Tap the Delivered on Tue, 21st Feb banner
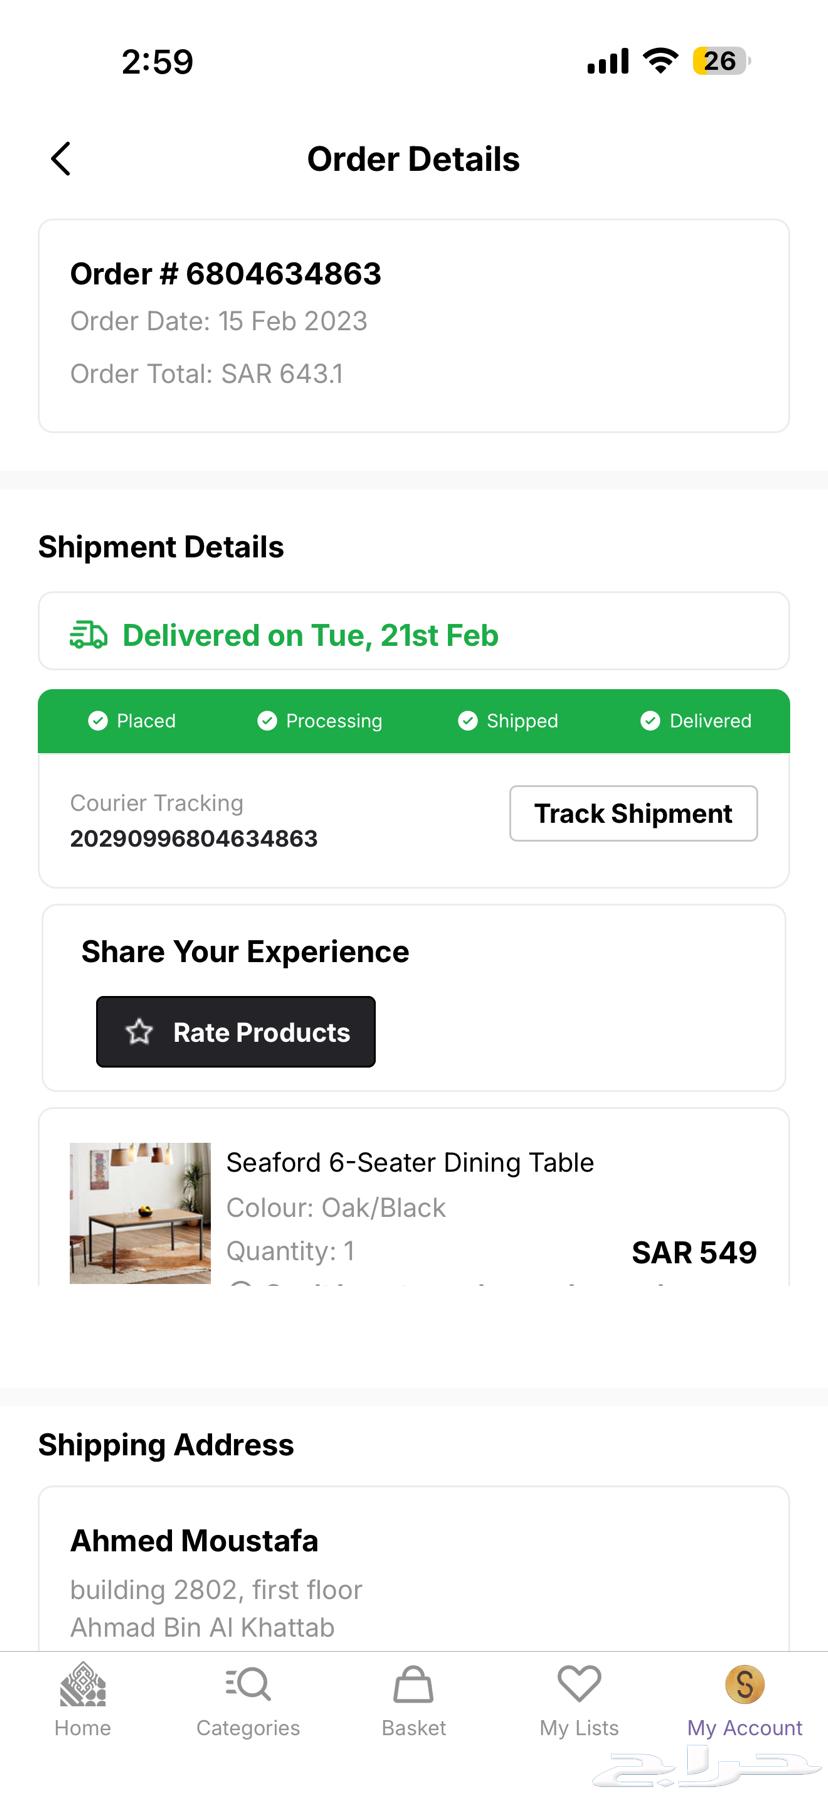828x1800 pixels. pyautogui.click(x=310, y=635)
